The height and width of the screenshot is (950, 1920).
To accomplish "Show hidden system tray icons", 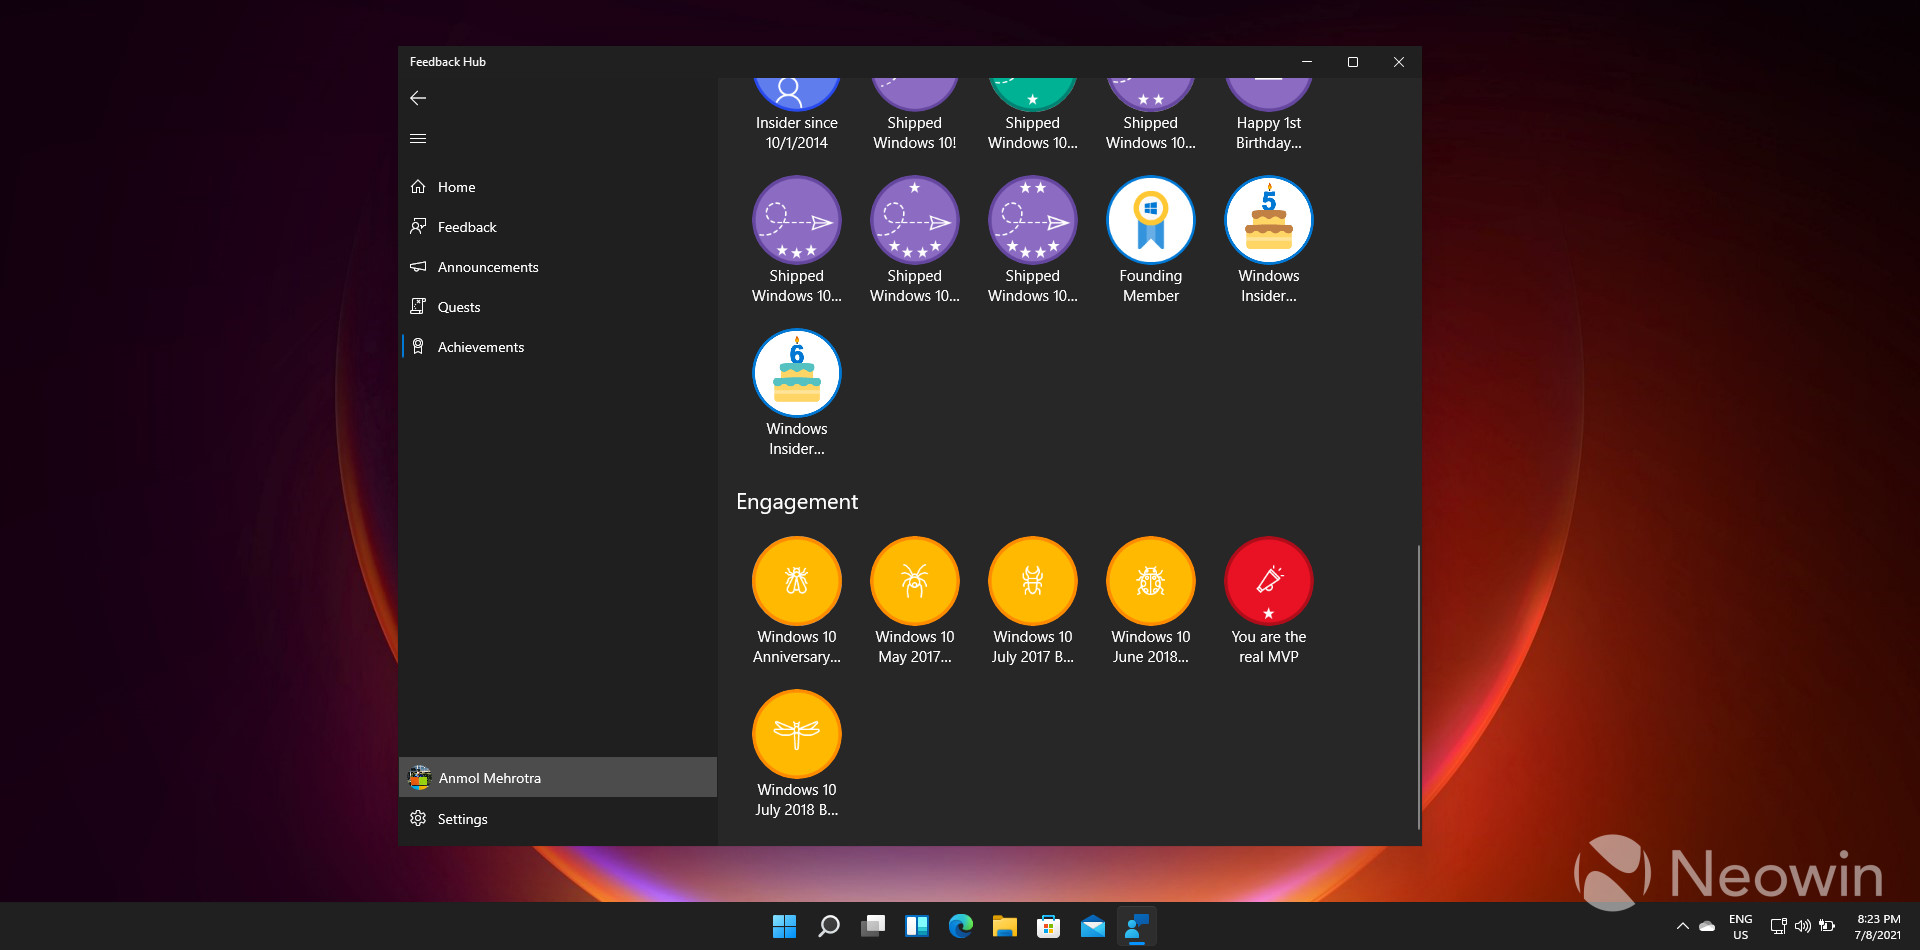I will coord(1683,927).
